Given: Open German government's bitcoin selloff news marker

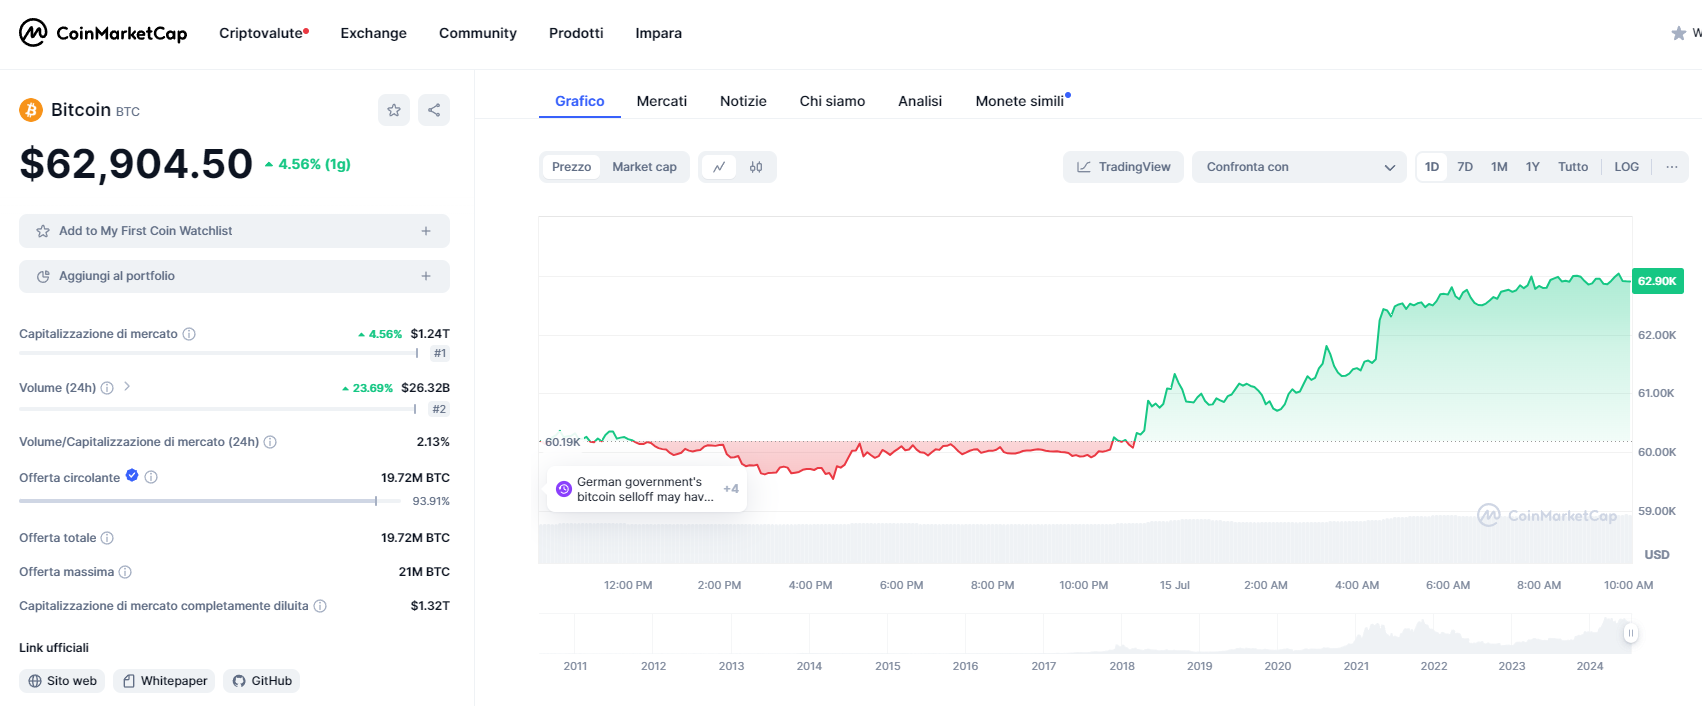Looking at the screenshot, I should click(x=645, y=489).
